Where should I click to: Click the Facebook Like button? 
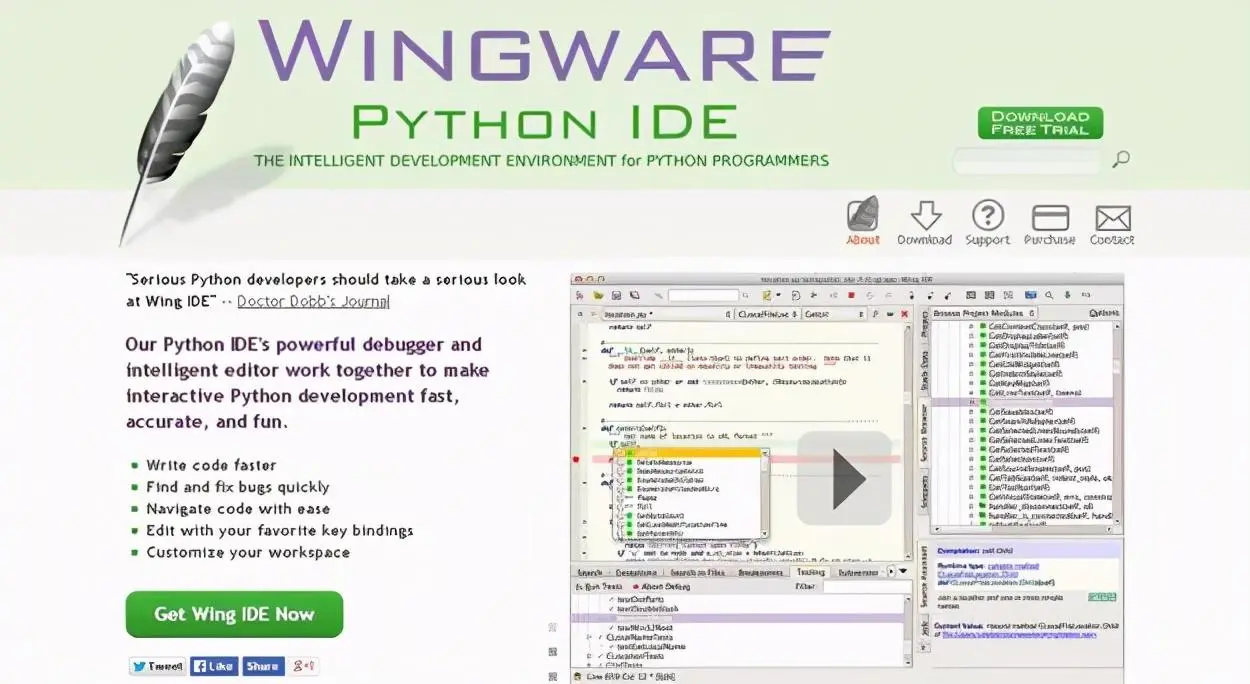tap(214, 666)
